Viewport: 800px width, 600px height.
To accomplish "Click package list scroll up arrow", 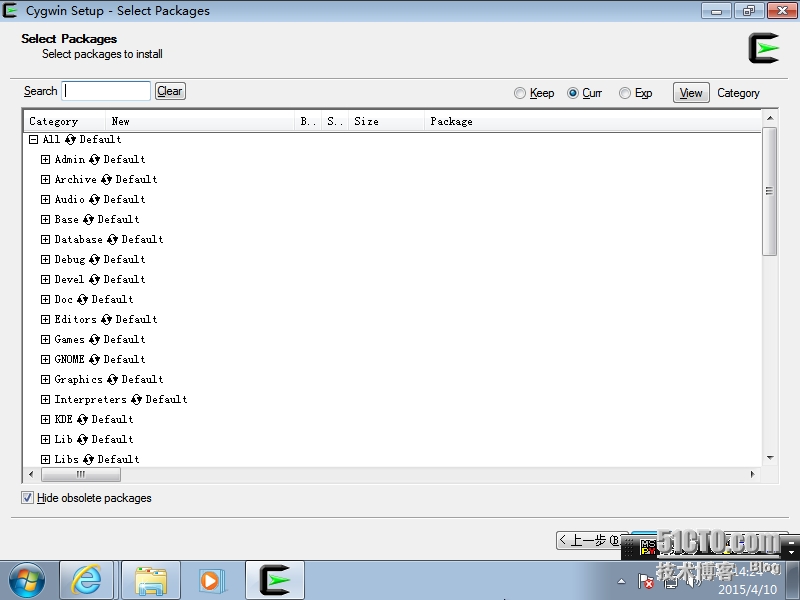I will click(x=770, y=118).
